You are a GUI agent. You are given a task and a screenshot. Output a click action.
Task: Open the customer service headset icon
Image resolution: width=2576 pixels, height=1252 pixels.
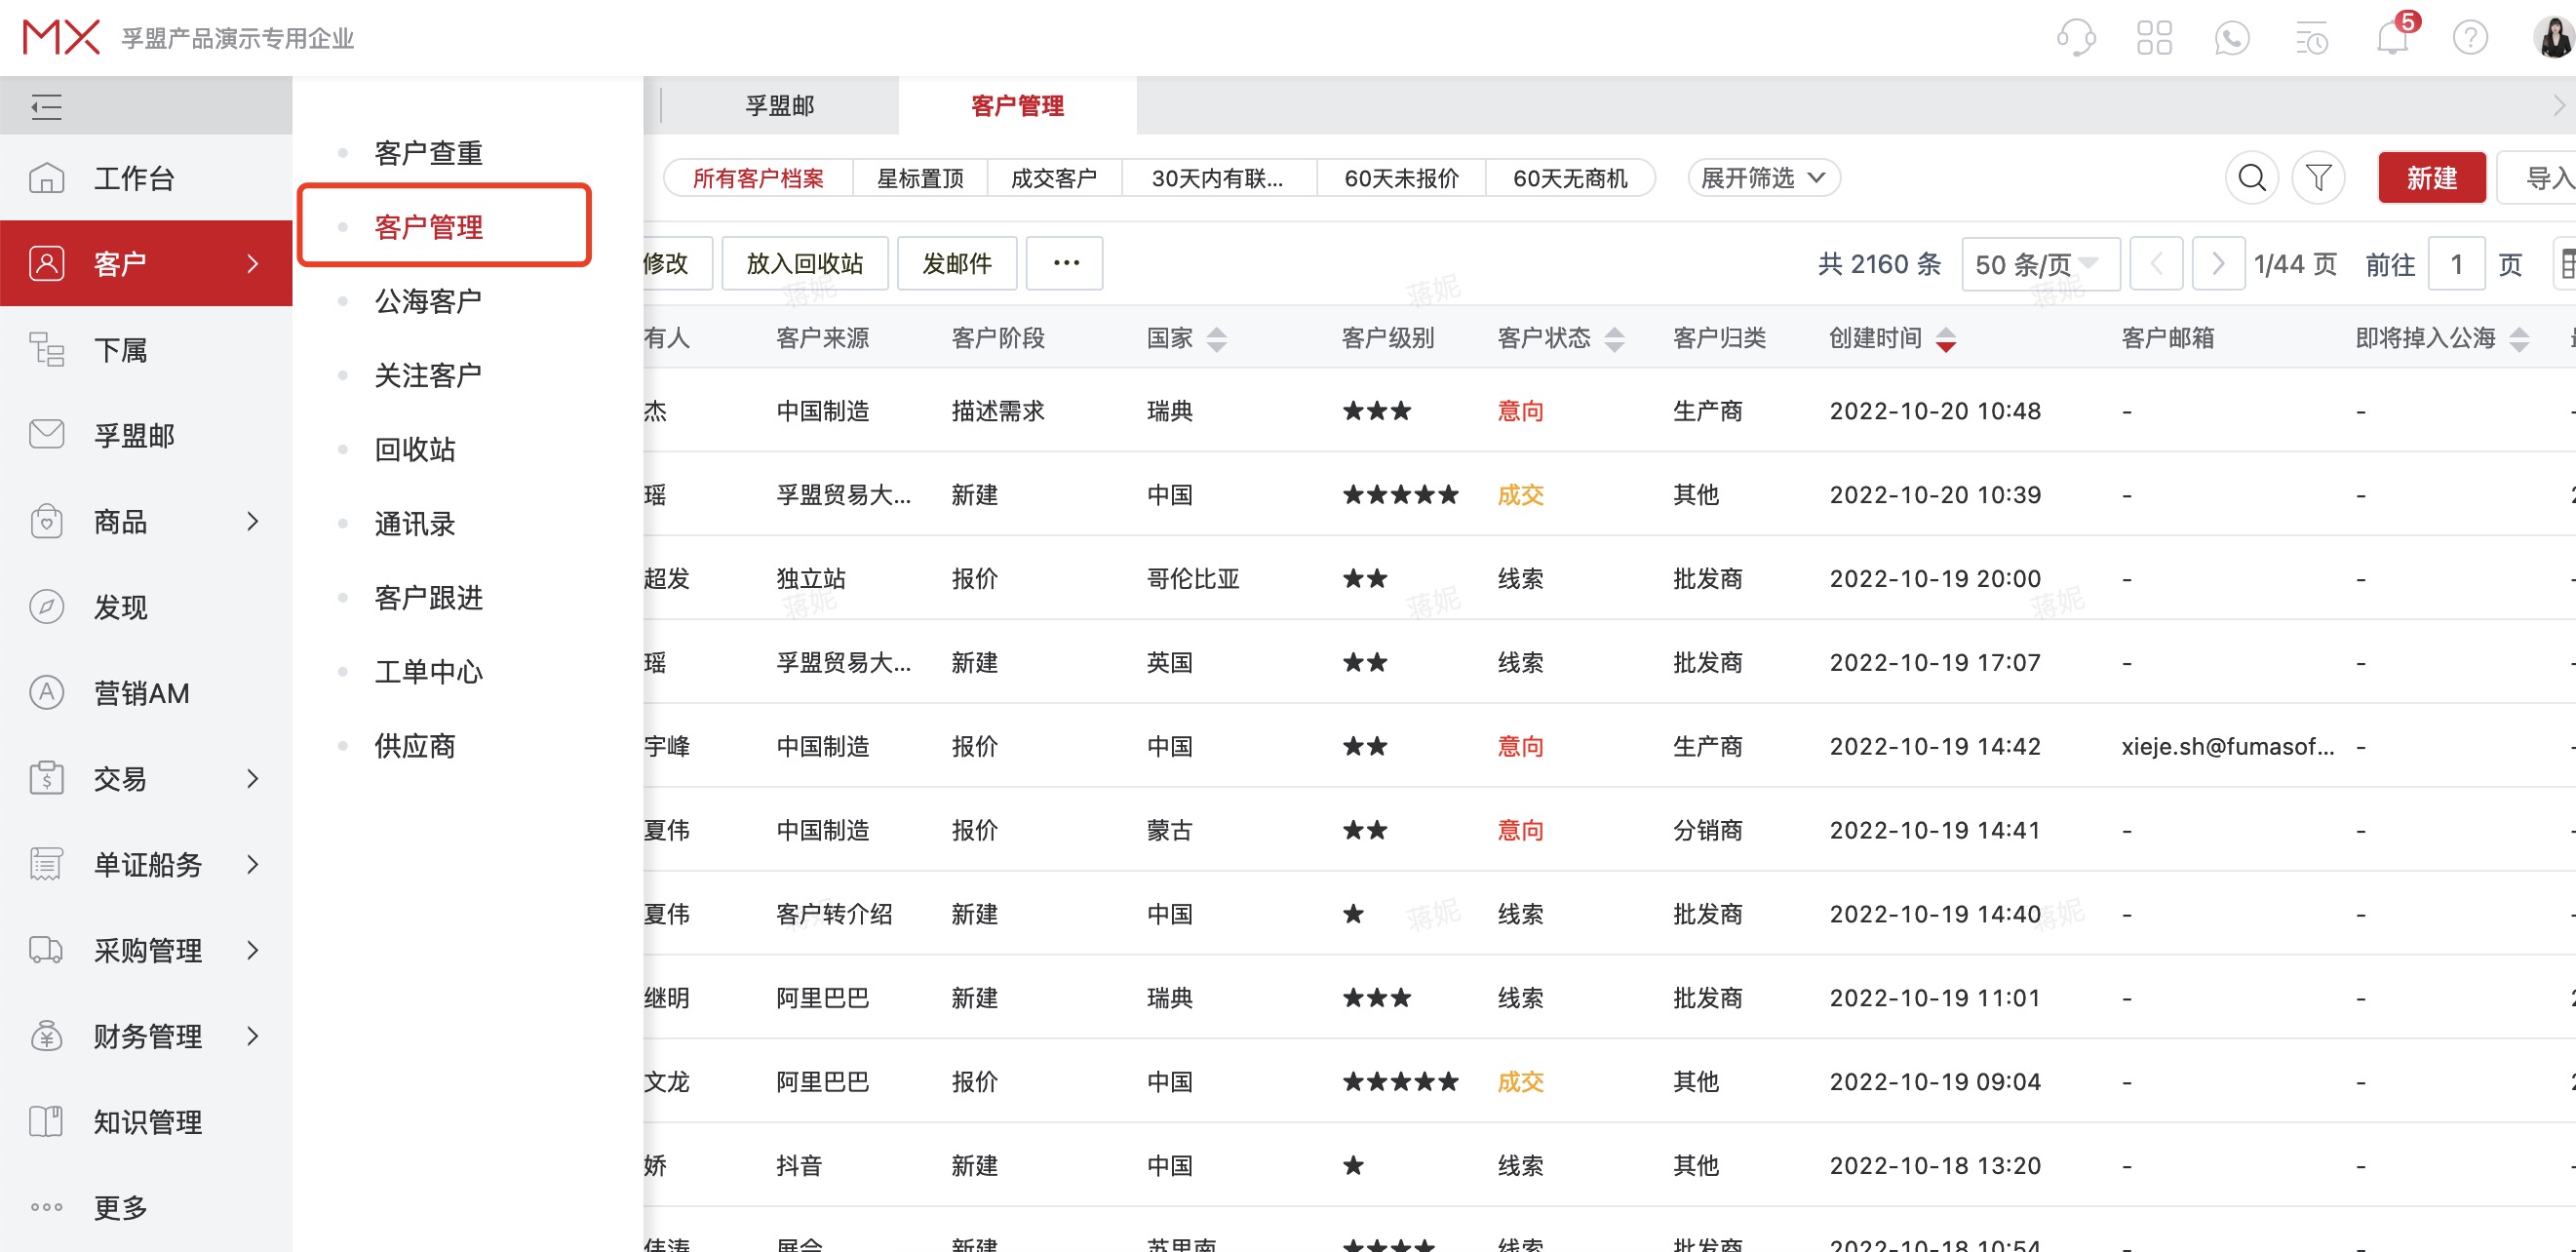coord(2076,37)
